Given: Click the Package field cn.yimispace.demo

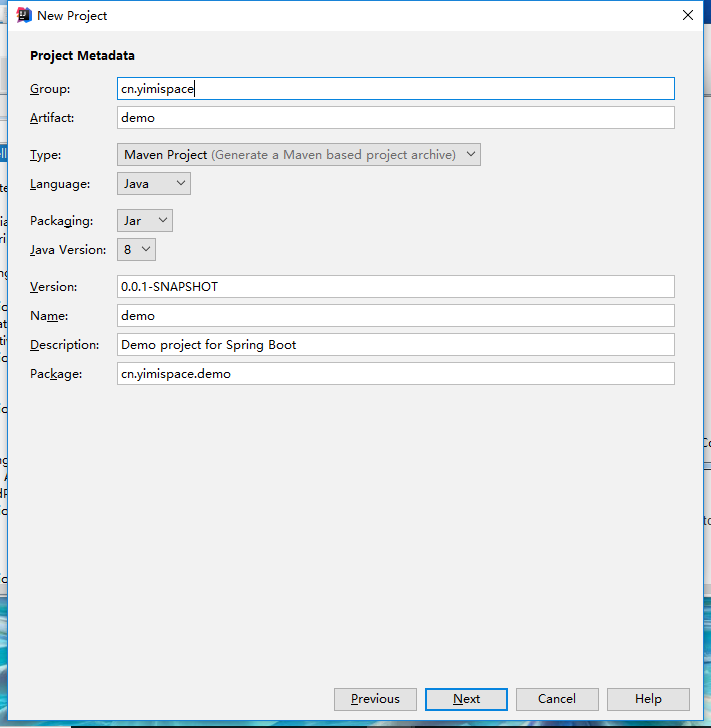Looking at the screenshot, I should coord(396,374).
